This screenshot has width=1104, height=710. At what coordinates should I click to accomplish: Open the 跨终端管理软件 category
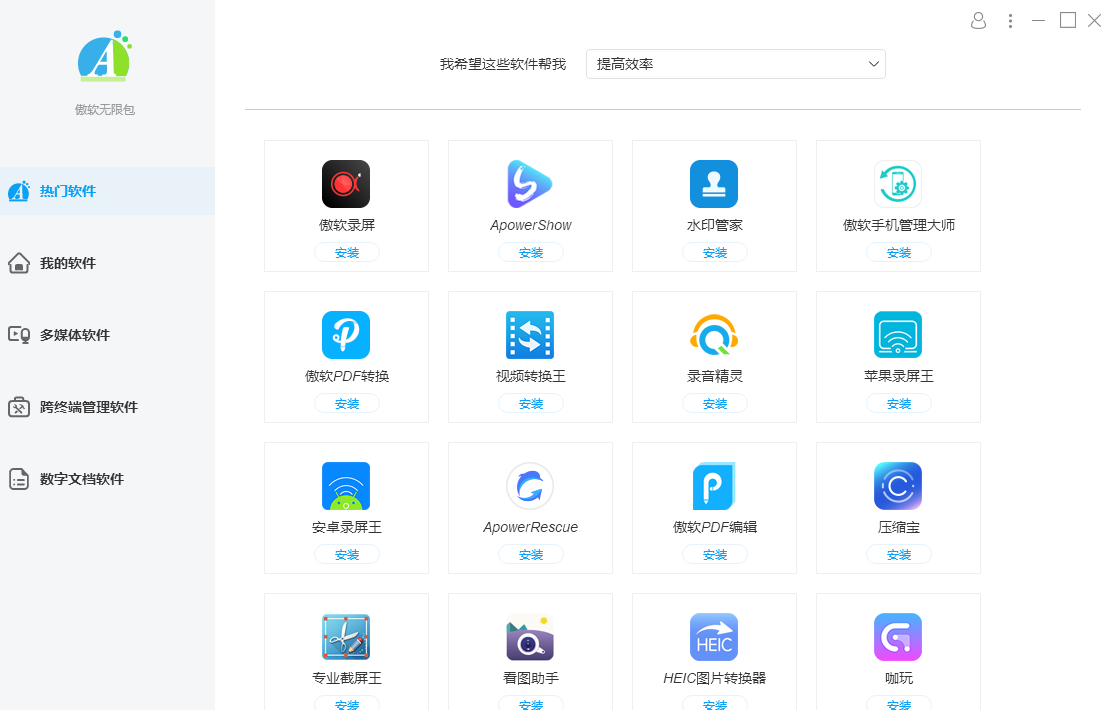(x=107, y=406)
